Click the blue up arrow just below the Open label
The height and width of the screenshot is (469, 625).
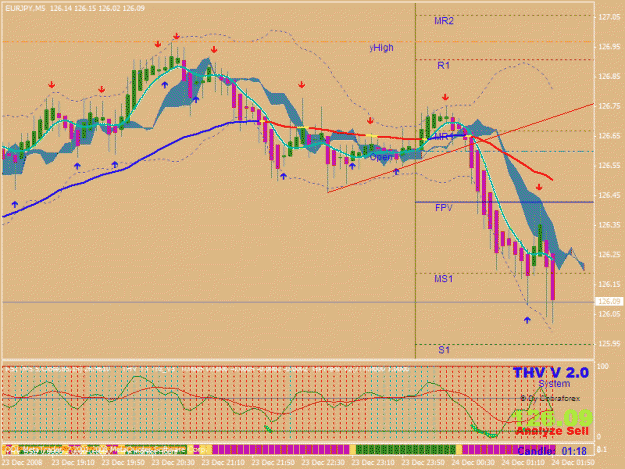pos(396,172)
